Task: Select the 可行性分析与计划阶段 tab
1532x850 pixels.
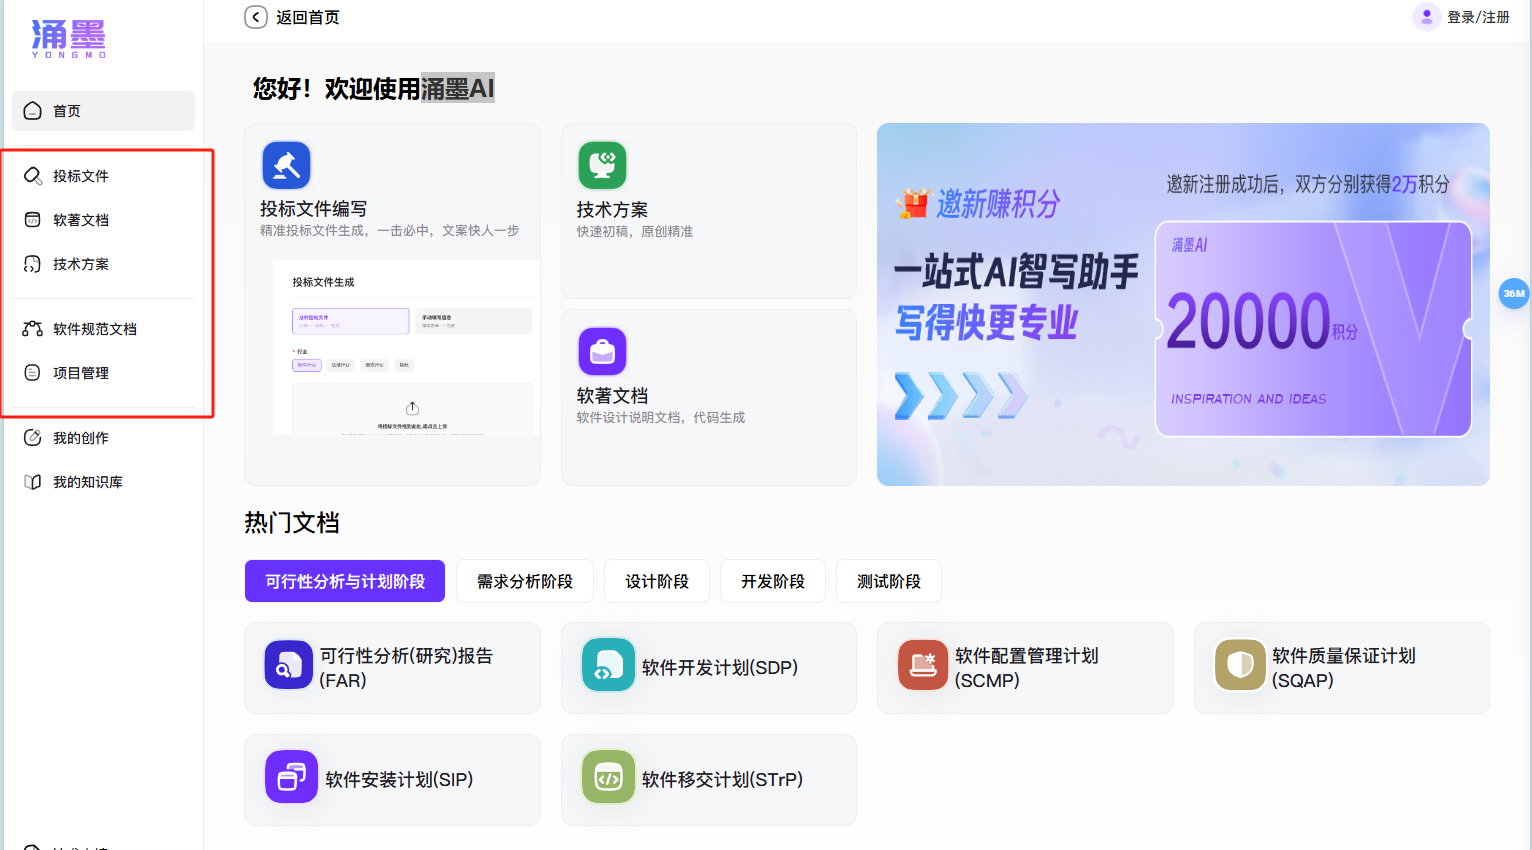Action: [x=345, y=581]
